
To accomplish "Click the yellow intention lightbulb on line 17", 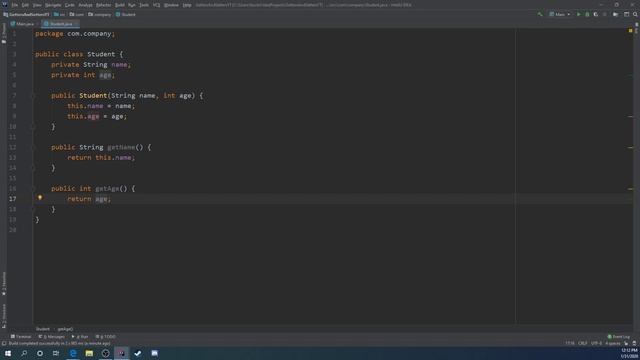I will click(40, 198).
